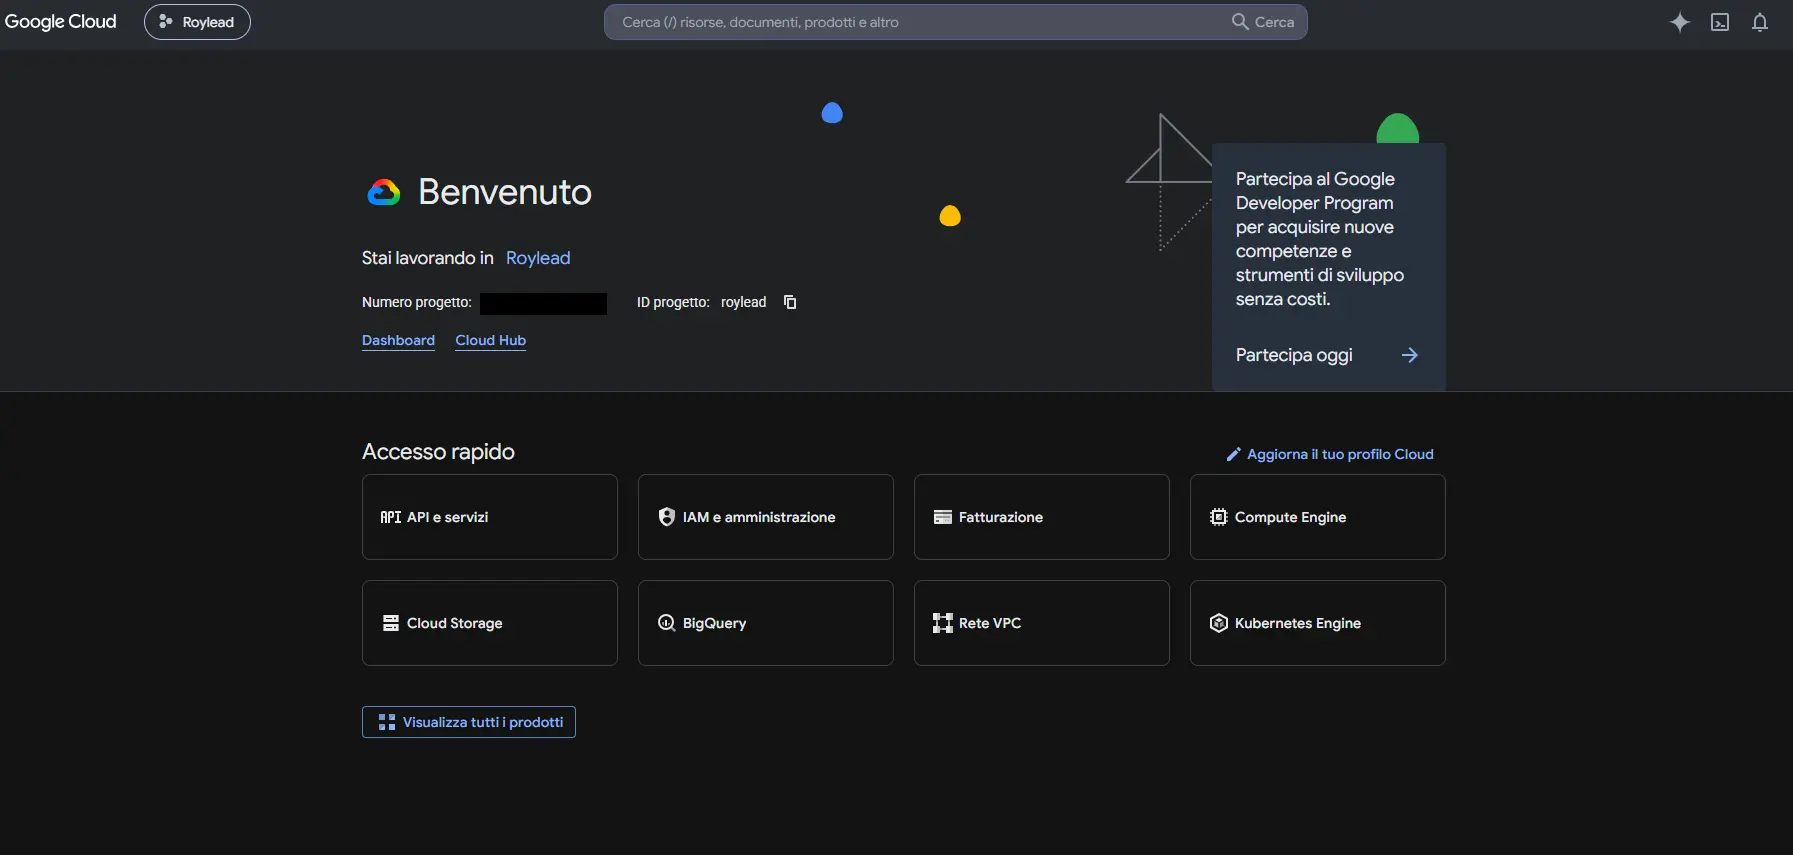Open IAM e amministrazione
Viewport: 1793px width, 855px height.
[x=766, y=517]
